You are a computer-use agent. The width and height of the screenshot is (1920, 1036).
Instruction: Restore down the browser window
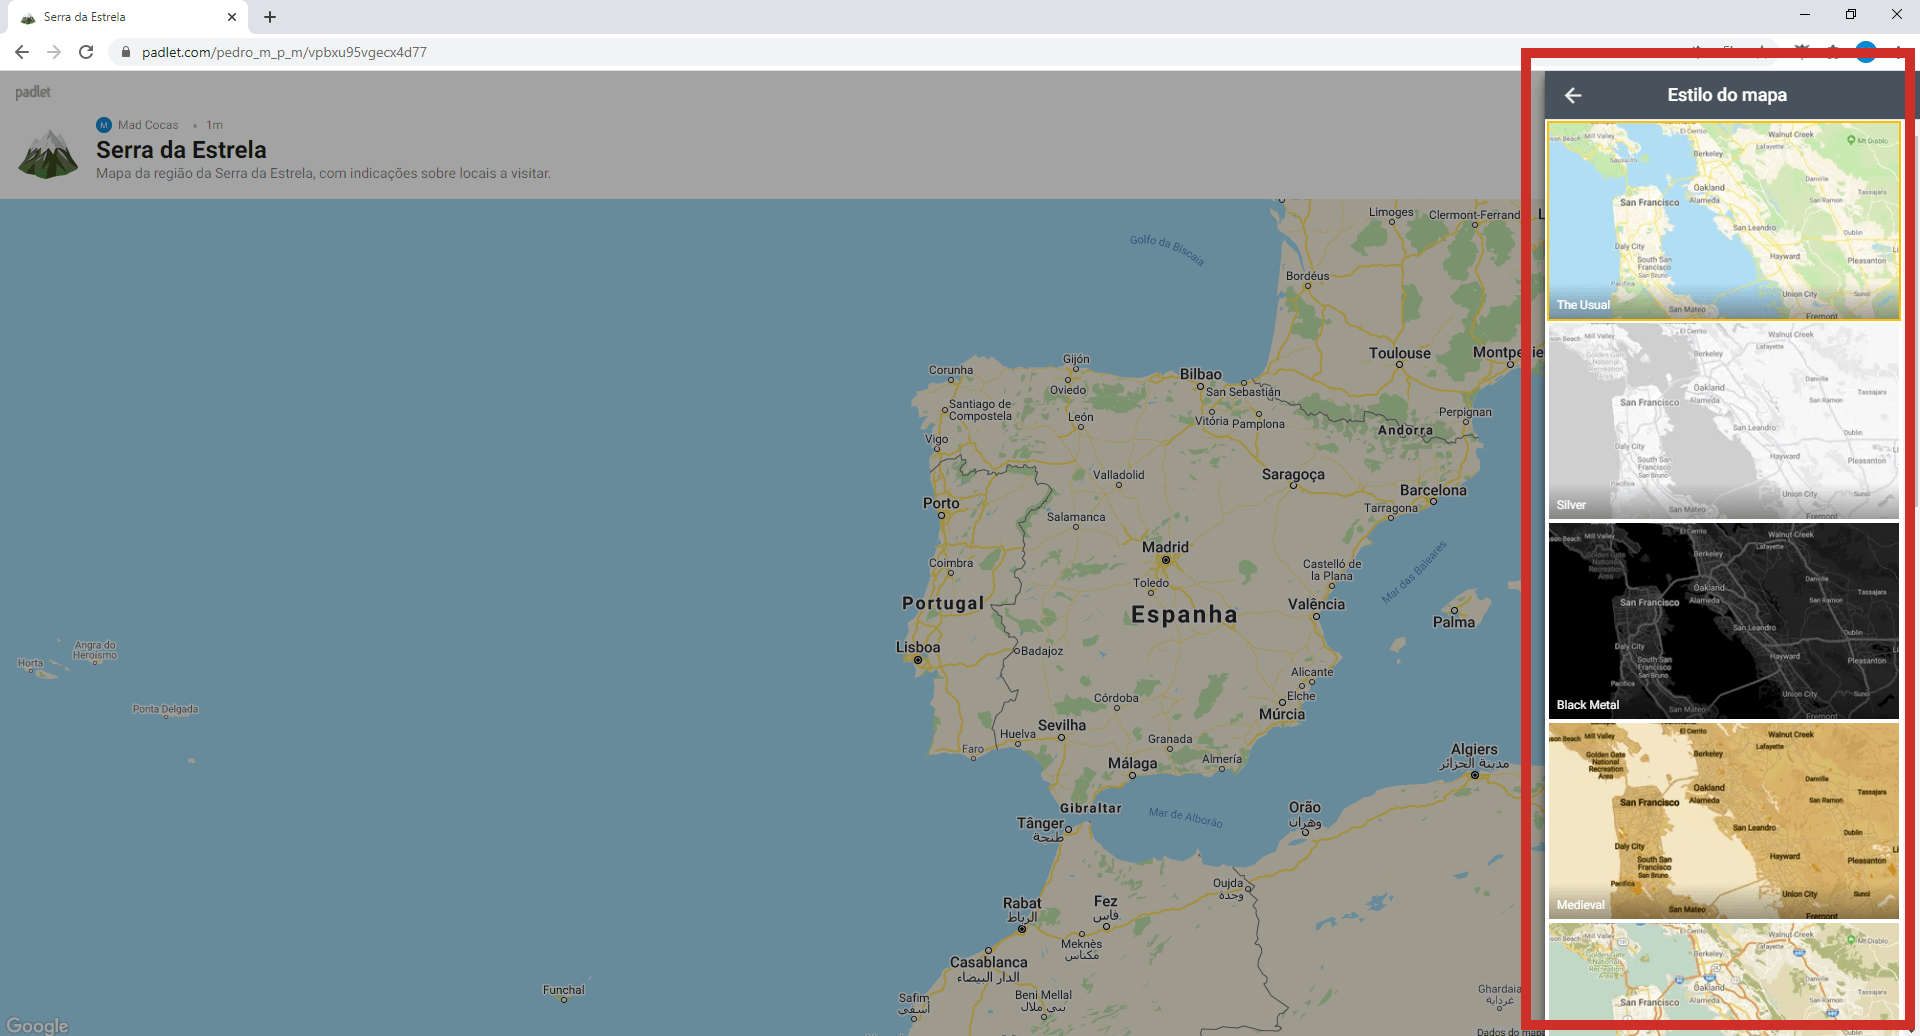tap(1851, 14)
